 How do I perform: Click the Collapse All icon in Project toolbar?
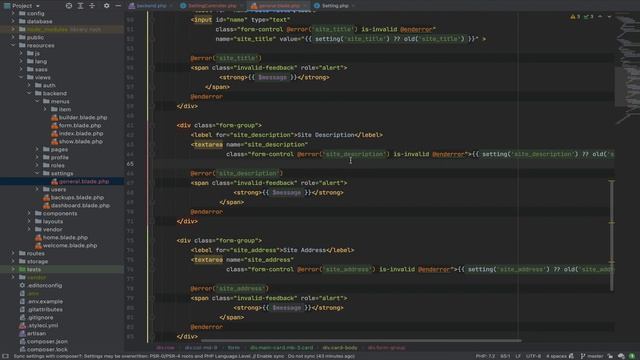click(x=92, y=6)
